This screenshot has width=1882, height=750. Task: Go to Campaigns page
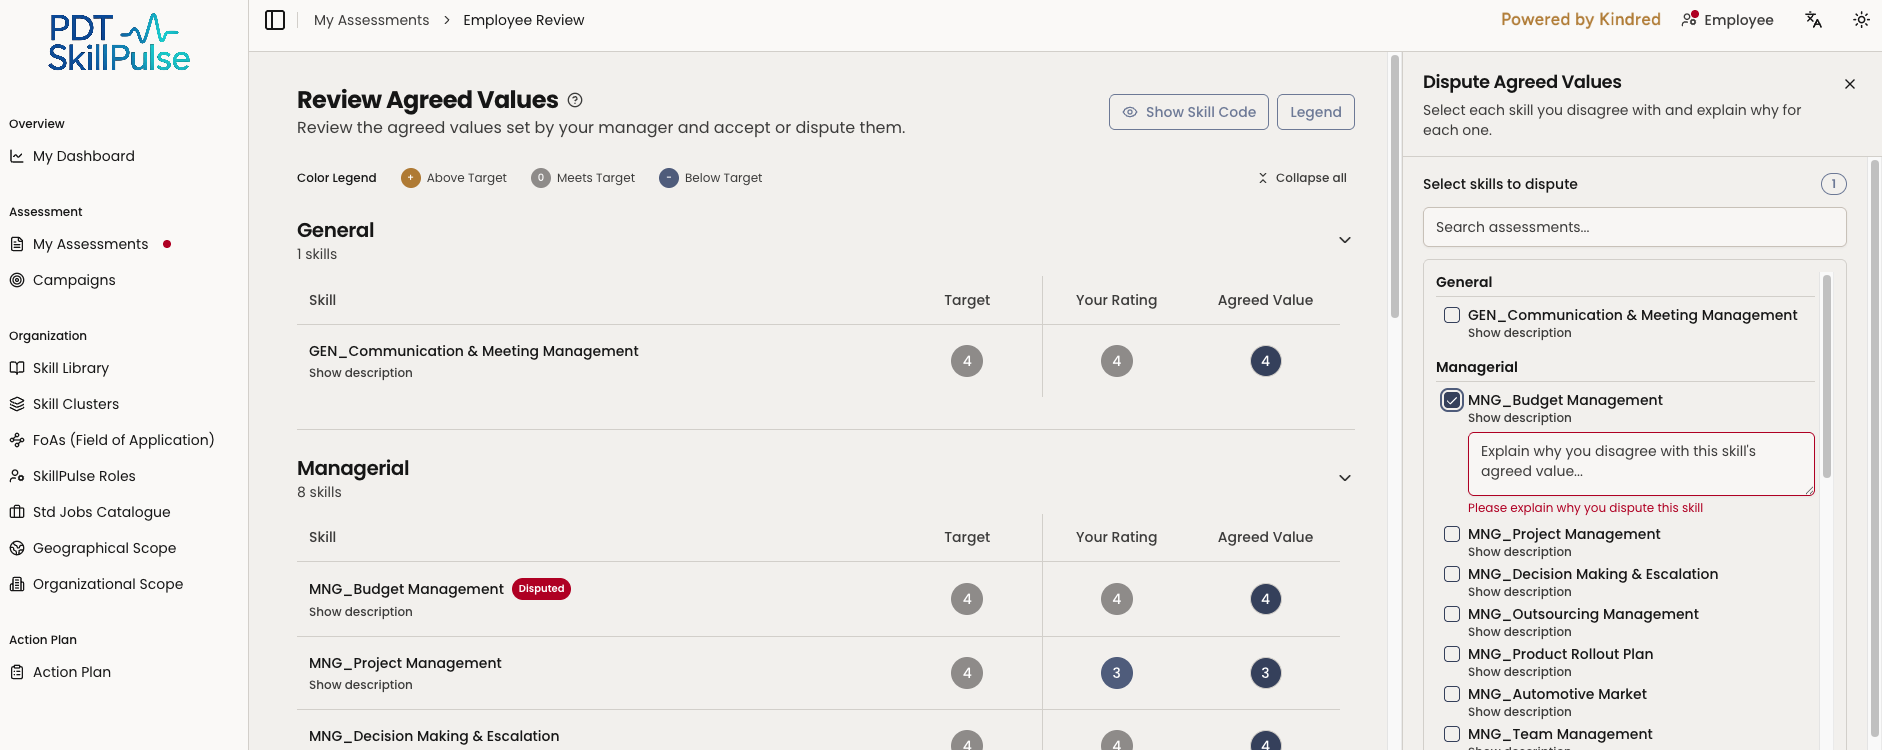click(x=74, y=280)
